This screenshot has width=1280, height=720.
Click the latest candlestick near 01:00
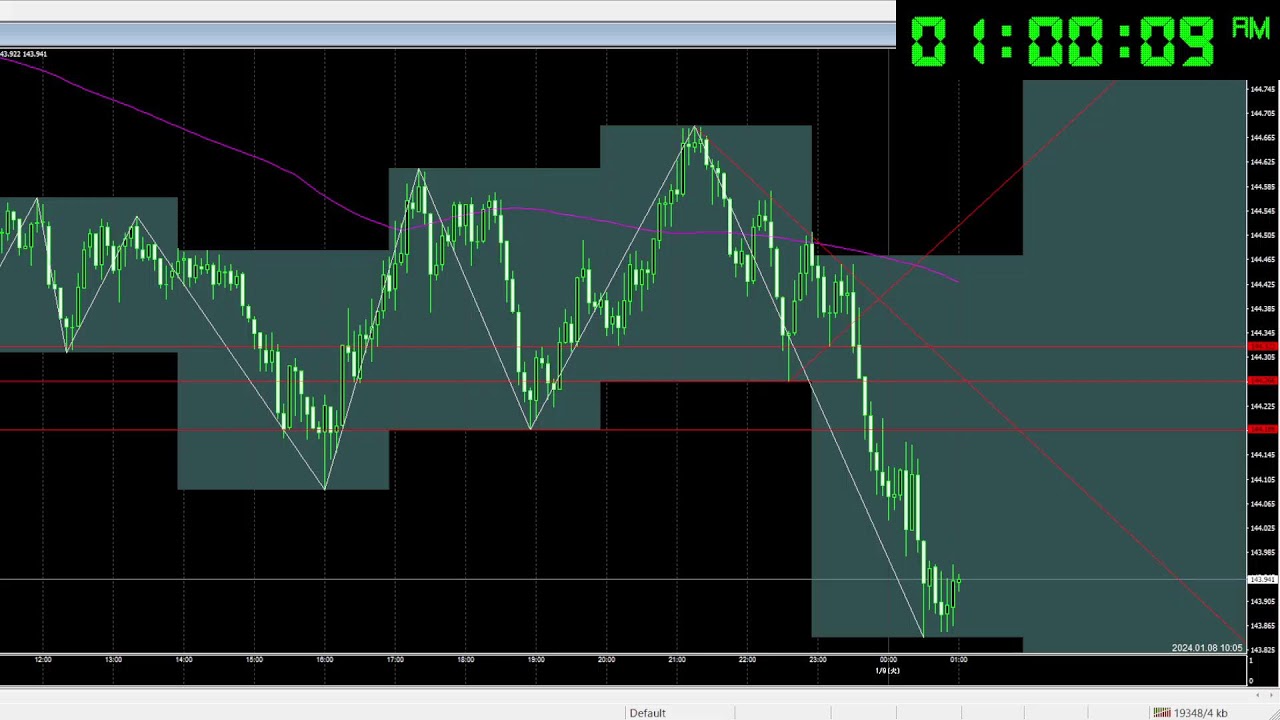click(x=958, y=581)
